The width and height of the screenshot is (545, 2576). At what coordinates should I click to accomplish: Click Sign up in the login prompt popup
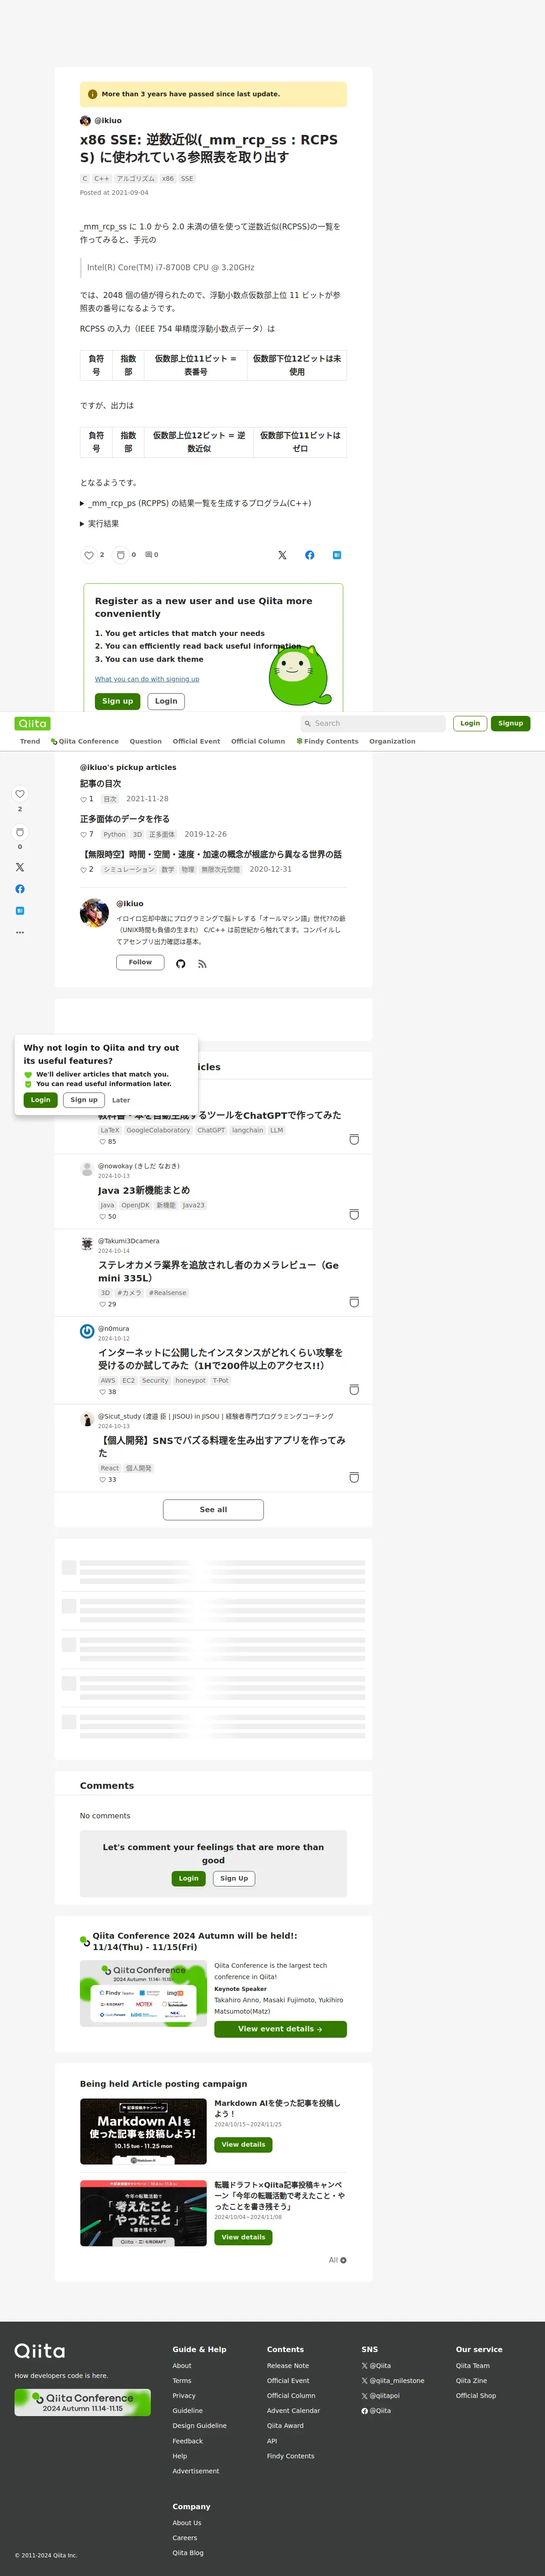click(84, 1100)
